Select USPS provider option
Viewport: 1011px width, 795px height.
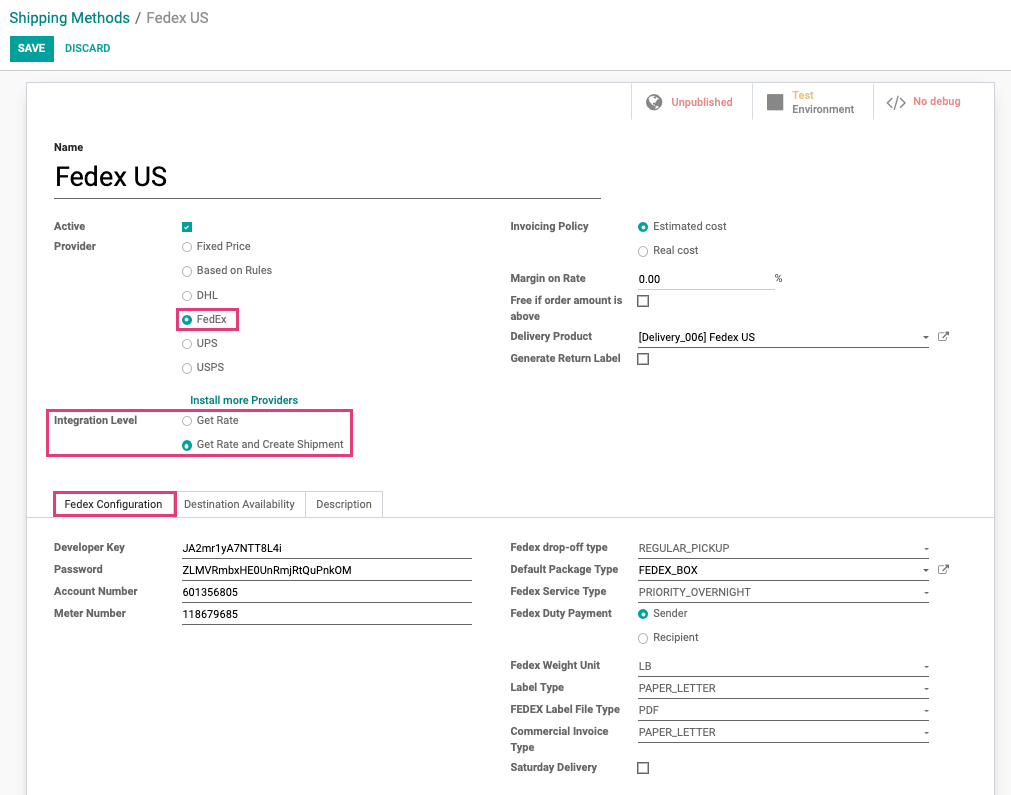[x=187, y=368]
